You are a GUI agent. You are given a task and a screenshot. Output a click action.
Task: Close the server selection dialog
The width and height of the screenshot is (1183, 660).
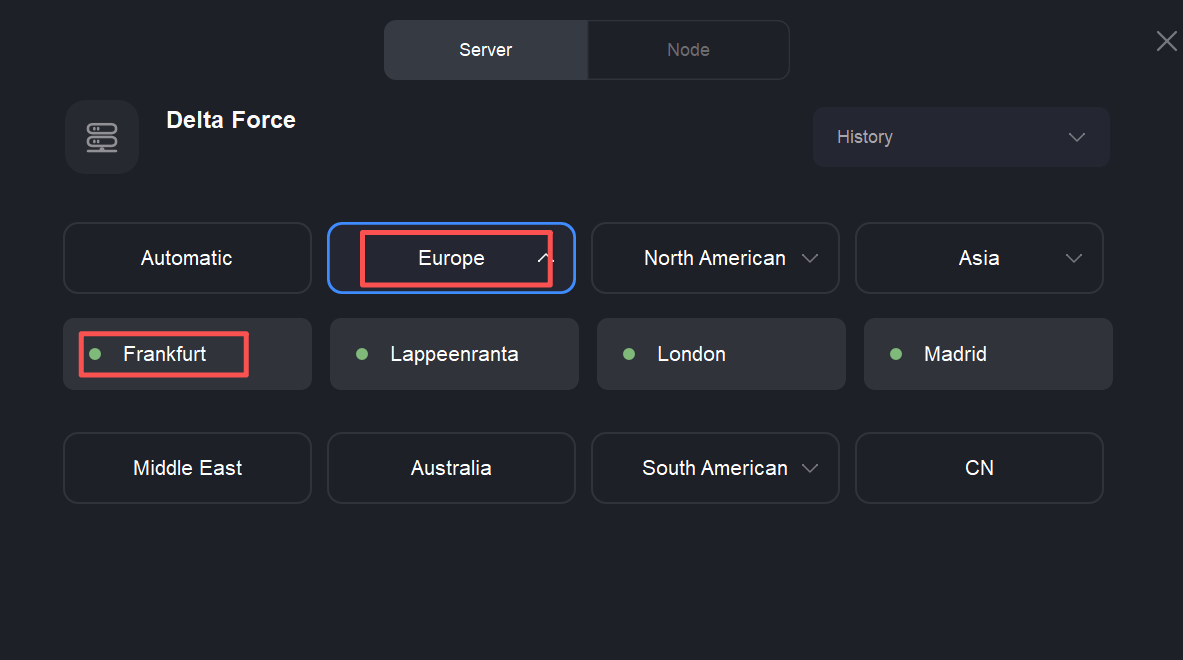click(x=1166, y=41)
